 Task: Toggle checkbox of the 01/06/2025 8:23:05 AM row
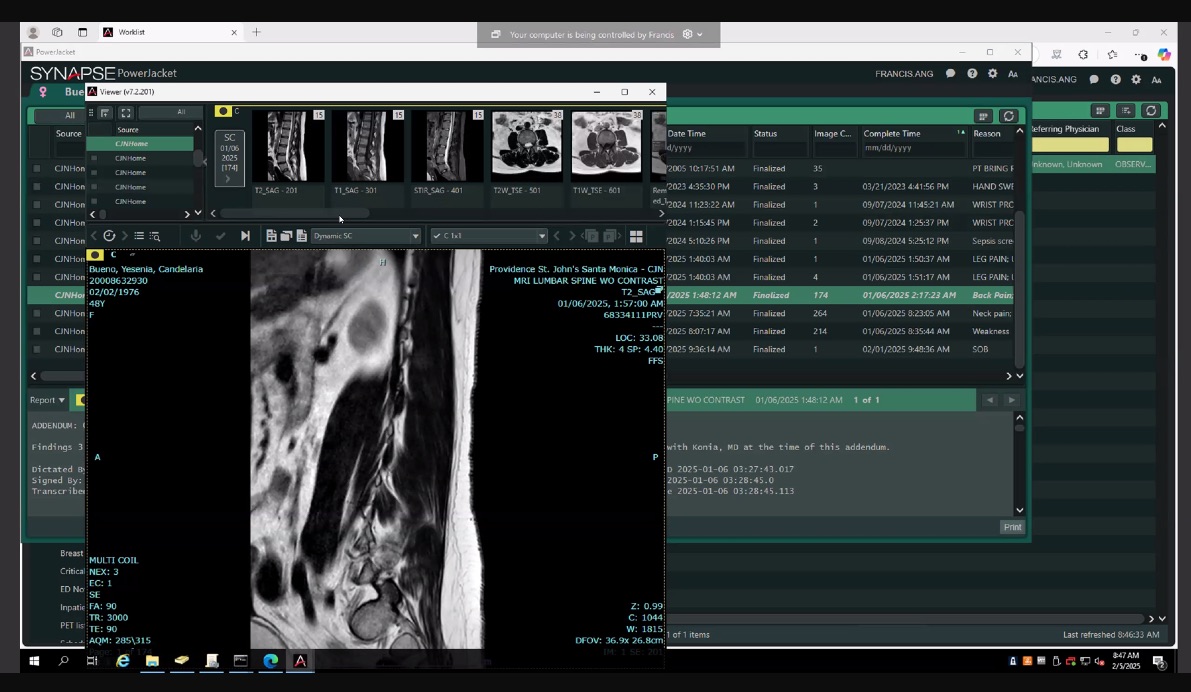point(36,313)
